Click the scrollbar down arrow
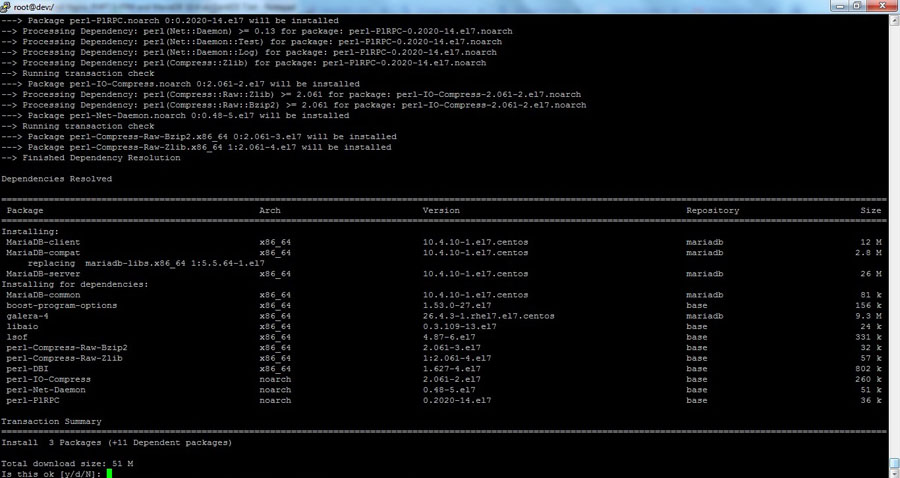 (x=894, y=473)
